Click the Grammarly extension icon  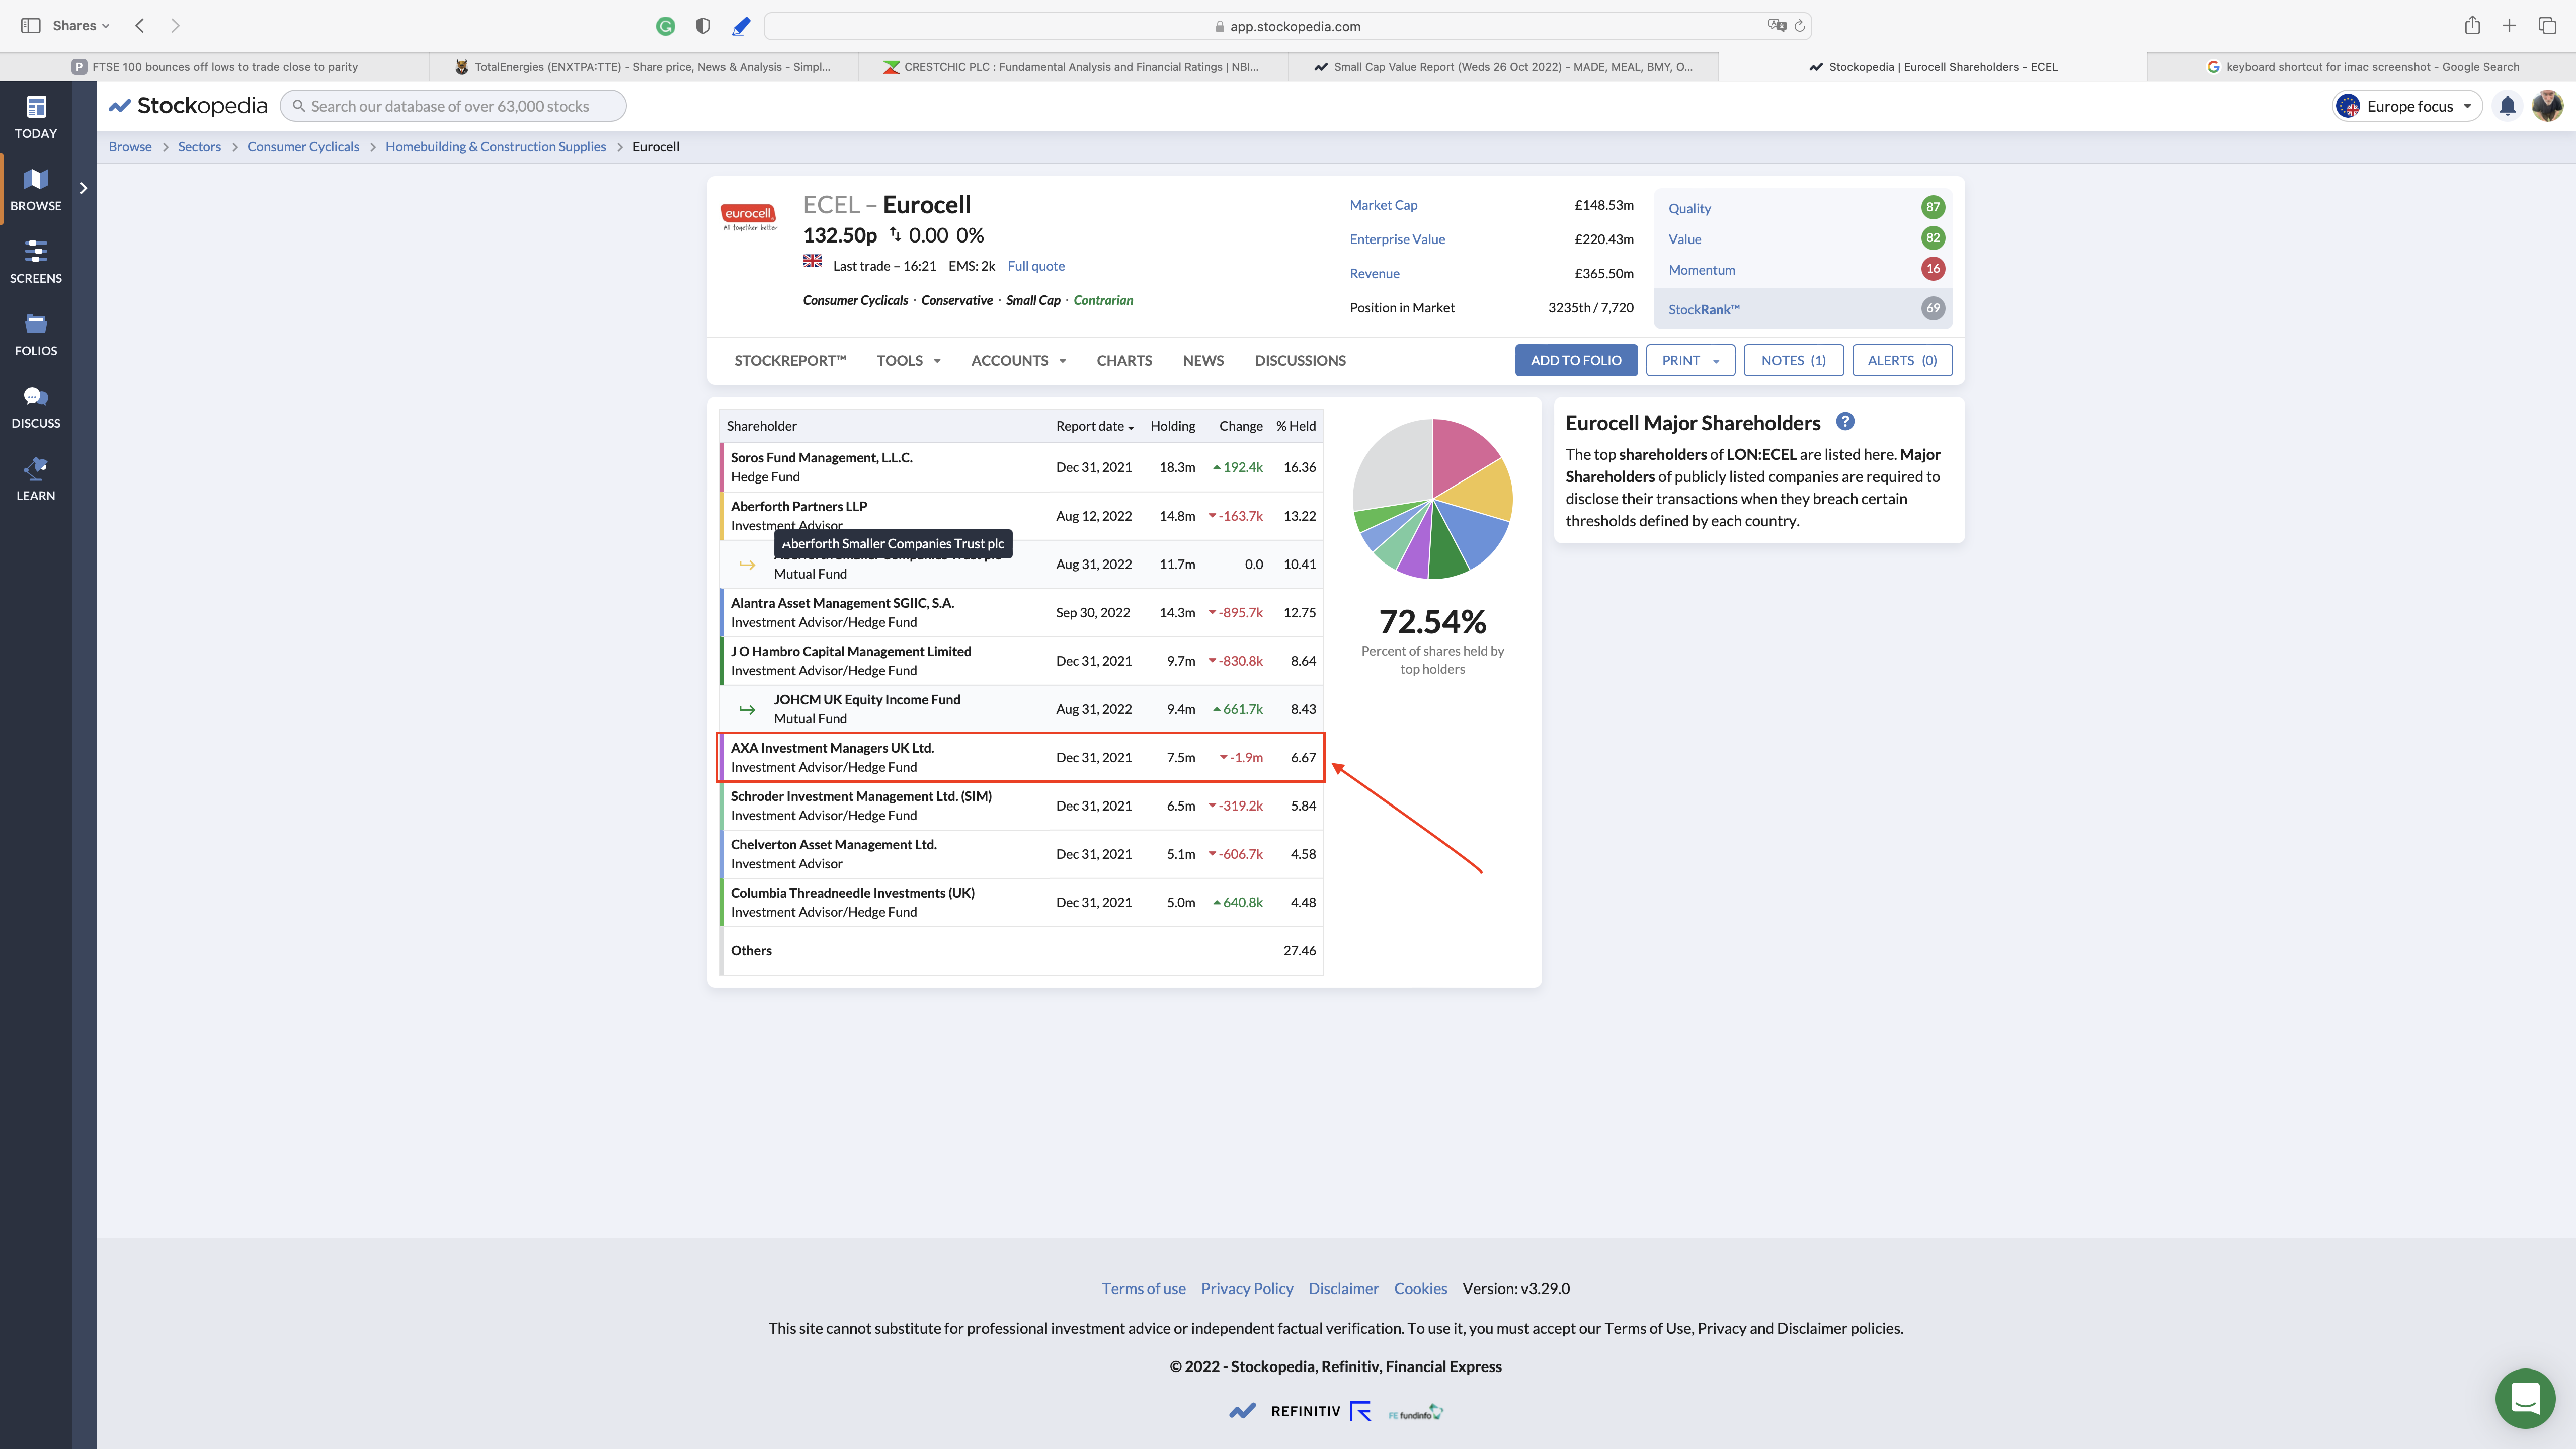coord(665,26)
